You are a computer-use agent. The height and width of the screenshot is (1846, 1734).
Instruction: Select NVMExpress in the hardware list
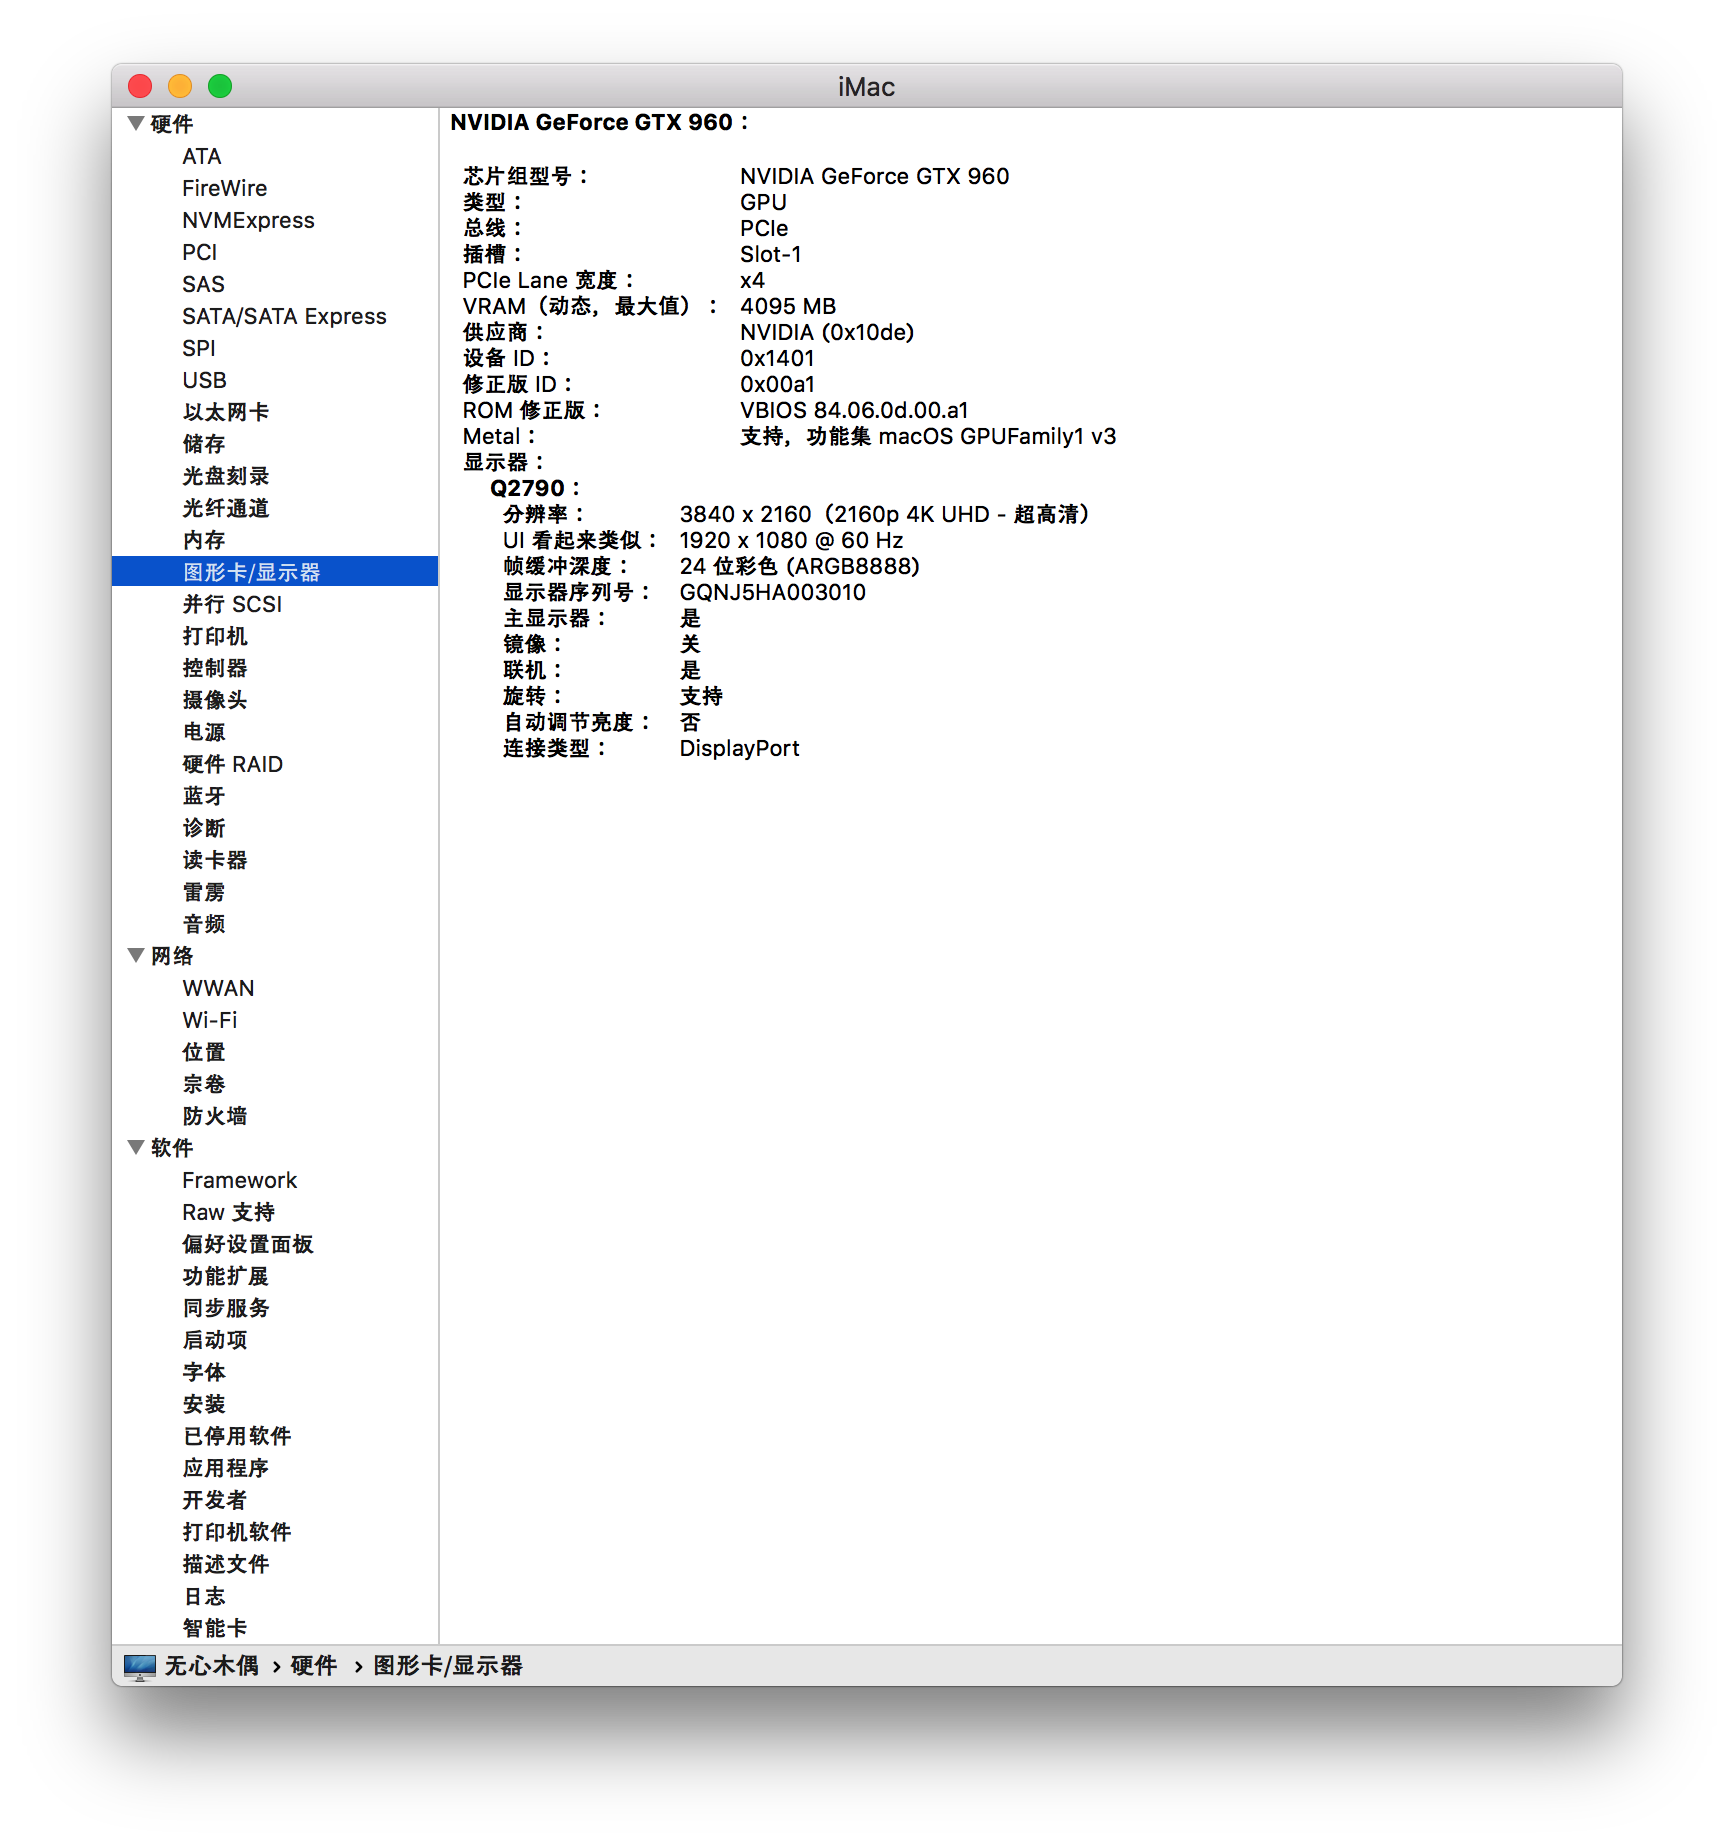point(247,220)
